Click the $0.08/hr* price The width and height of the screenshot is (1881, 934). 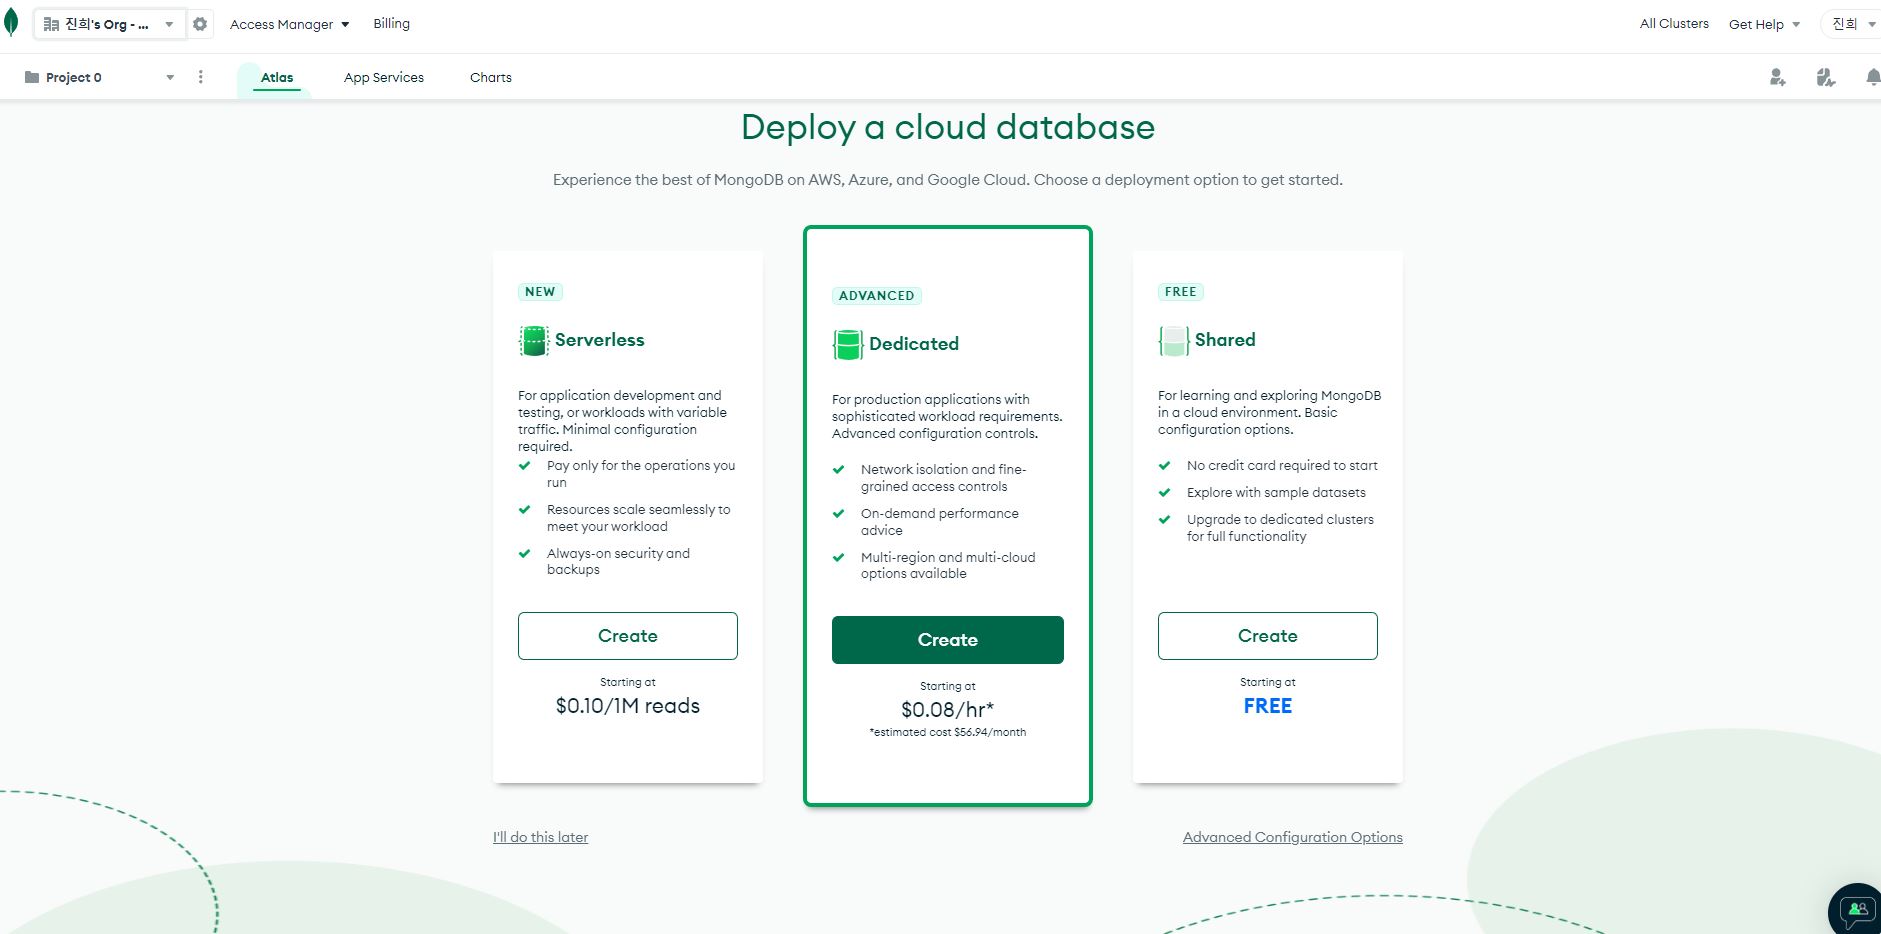[948, 710]
